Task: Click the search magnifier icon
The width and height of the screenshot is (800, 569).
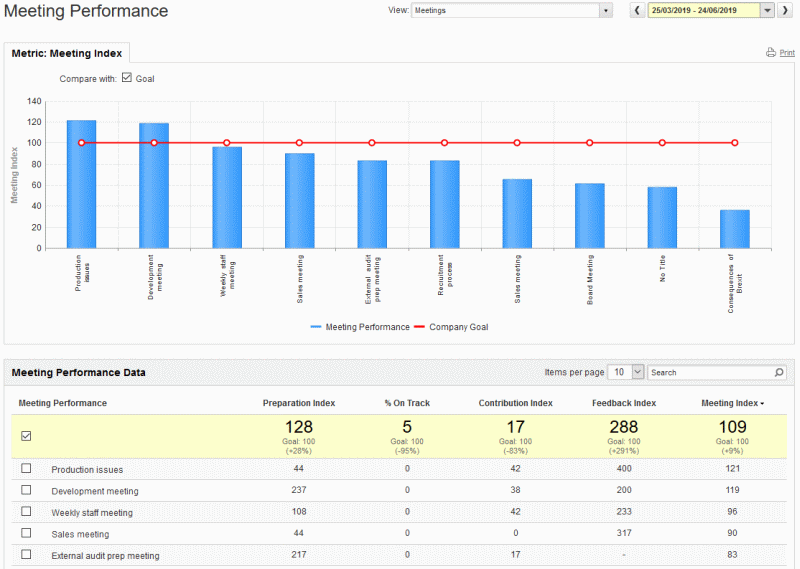Action: (x=779, y=373)
